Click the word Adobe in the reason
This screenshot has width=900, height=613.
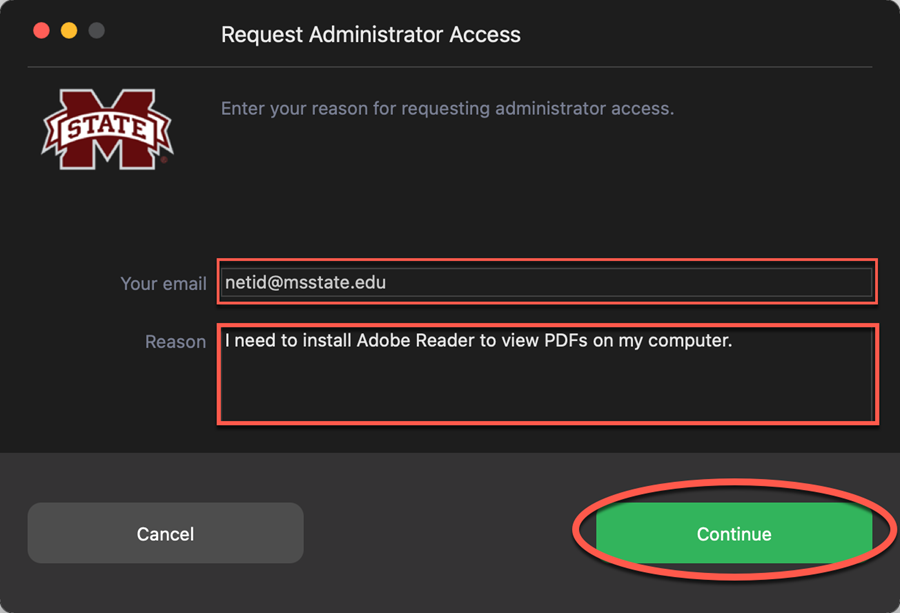coord(383,340)
